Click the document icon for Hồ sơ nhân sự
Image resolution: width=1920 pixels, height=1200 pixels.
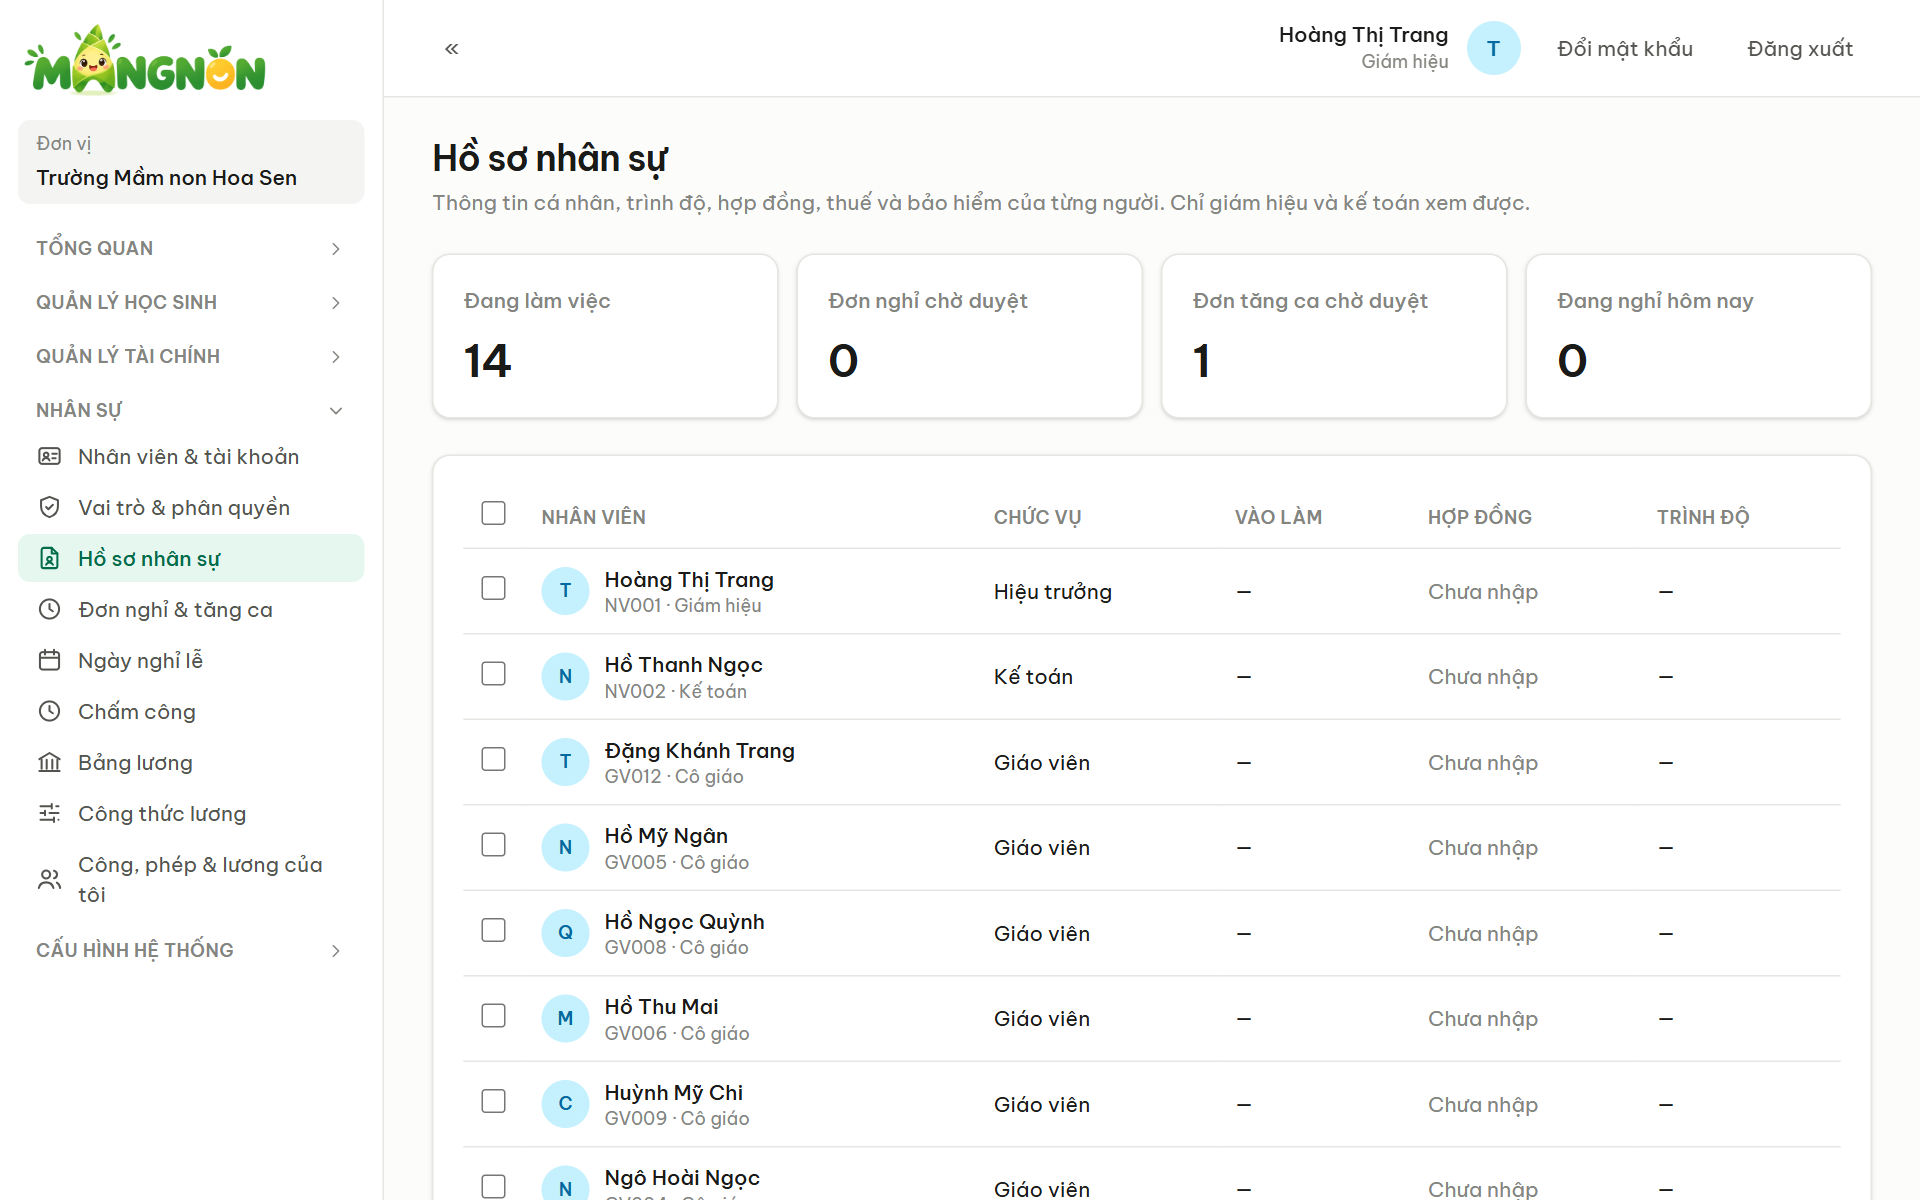click(x=49, y=559)
